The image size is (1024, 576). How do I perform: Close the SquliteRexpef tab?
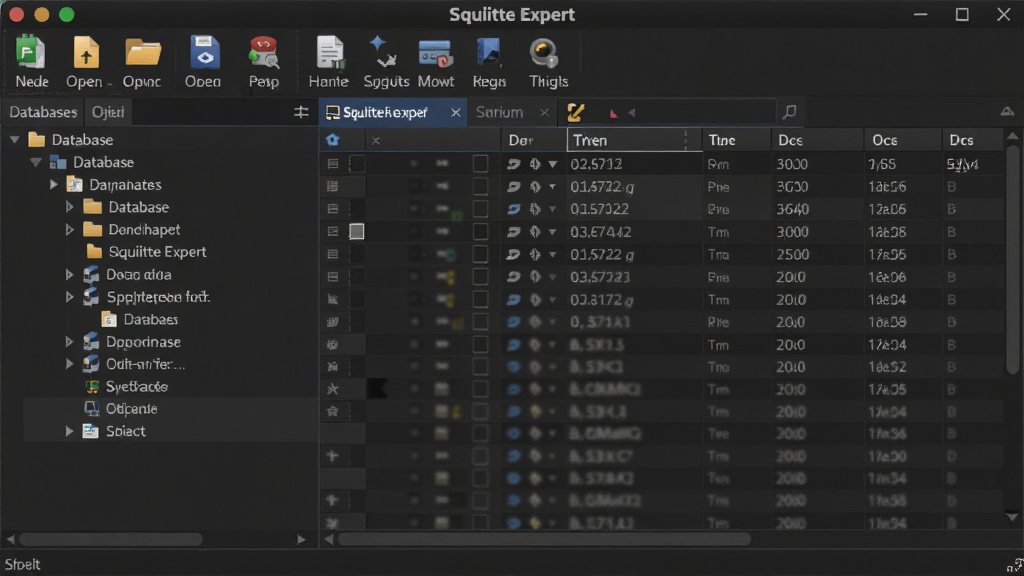pos(456,112)
